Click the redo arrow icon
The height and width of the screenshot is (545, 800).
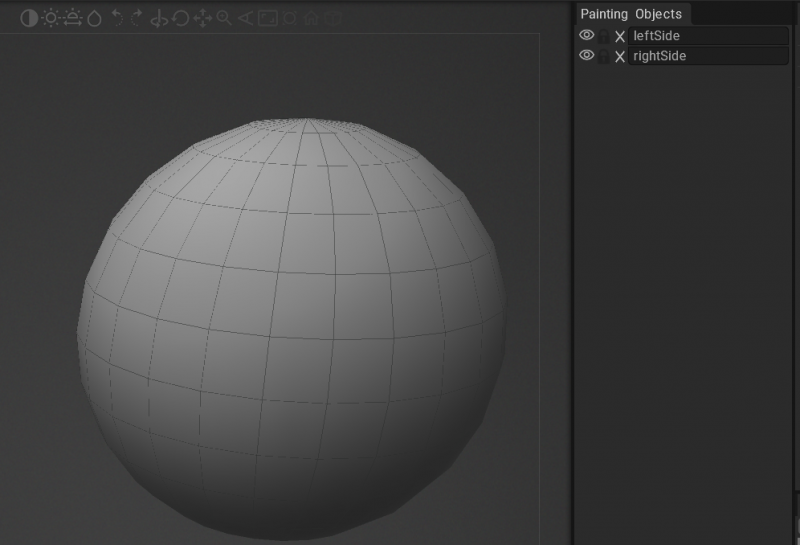coord(137,18)
